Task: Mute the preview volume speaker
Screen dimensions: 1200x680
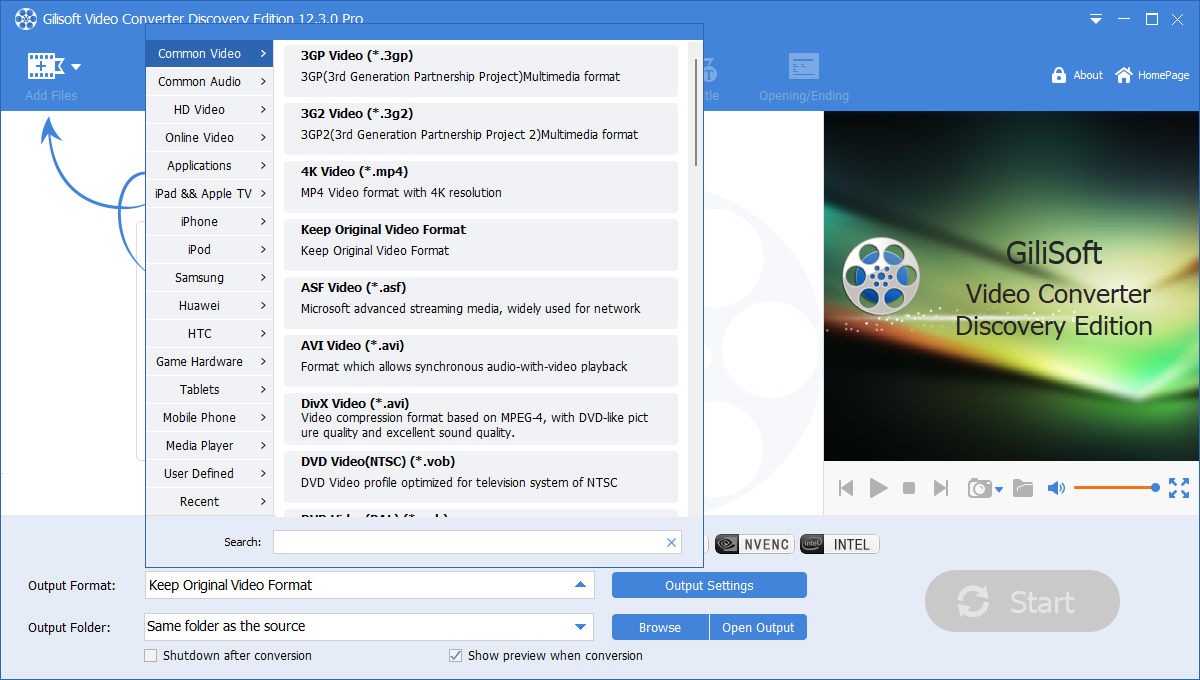Action: [x=1056, y=488]
